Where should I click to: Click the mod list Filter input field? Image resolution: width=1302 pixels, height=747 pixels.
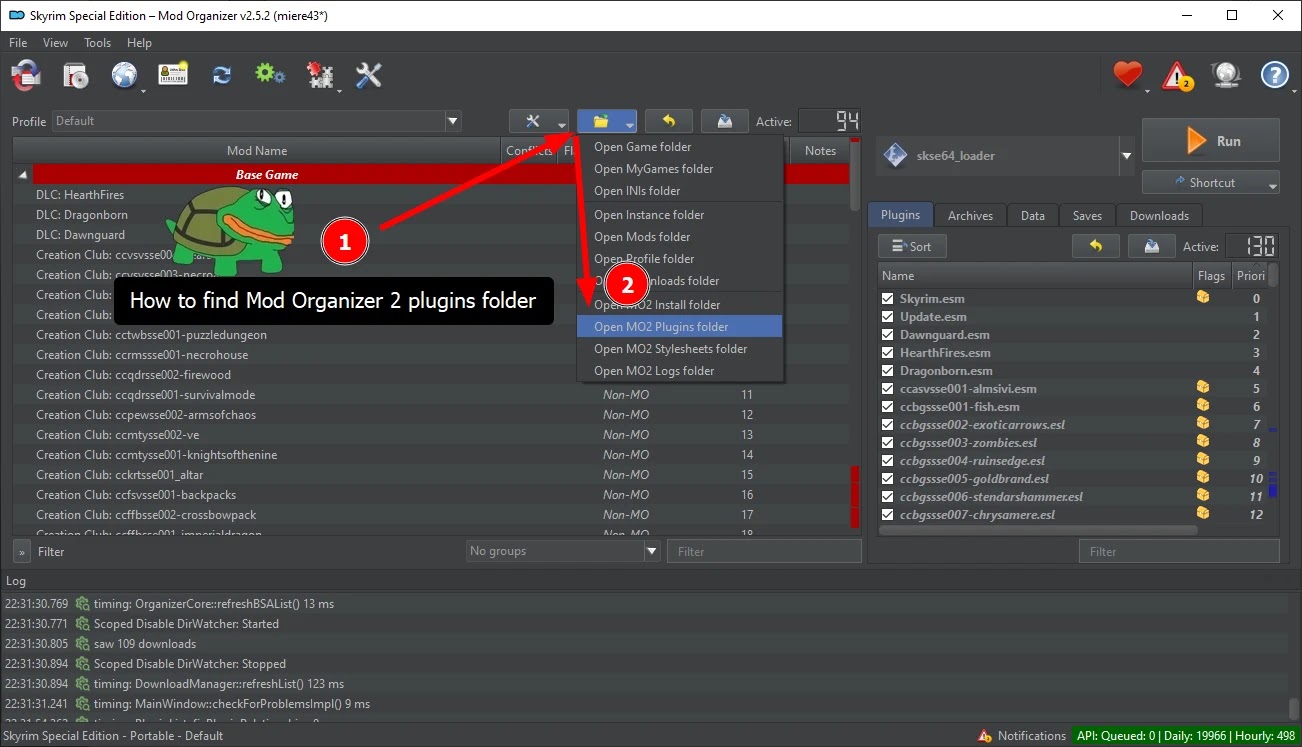764,551
